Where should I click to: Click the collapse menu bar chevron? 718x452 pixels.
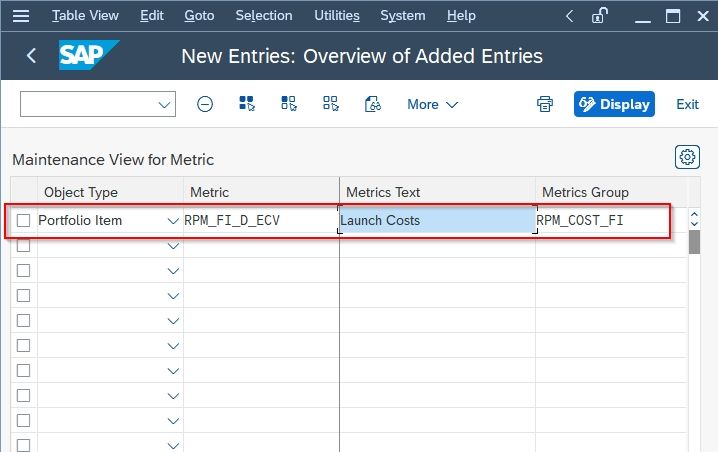coord(569,16)
